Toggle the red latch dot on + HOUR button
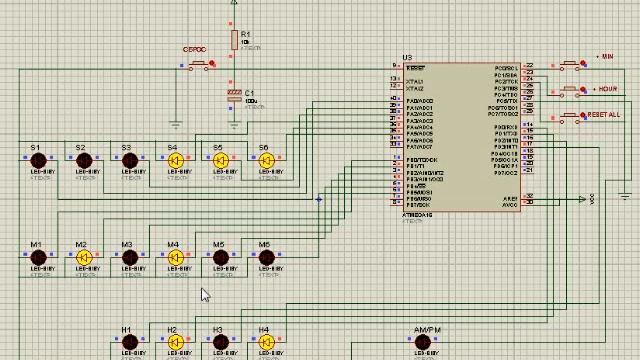The image size is (640, 360). [583, 89]
